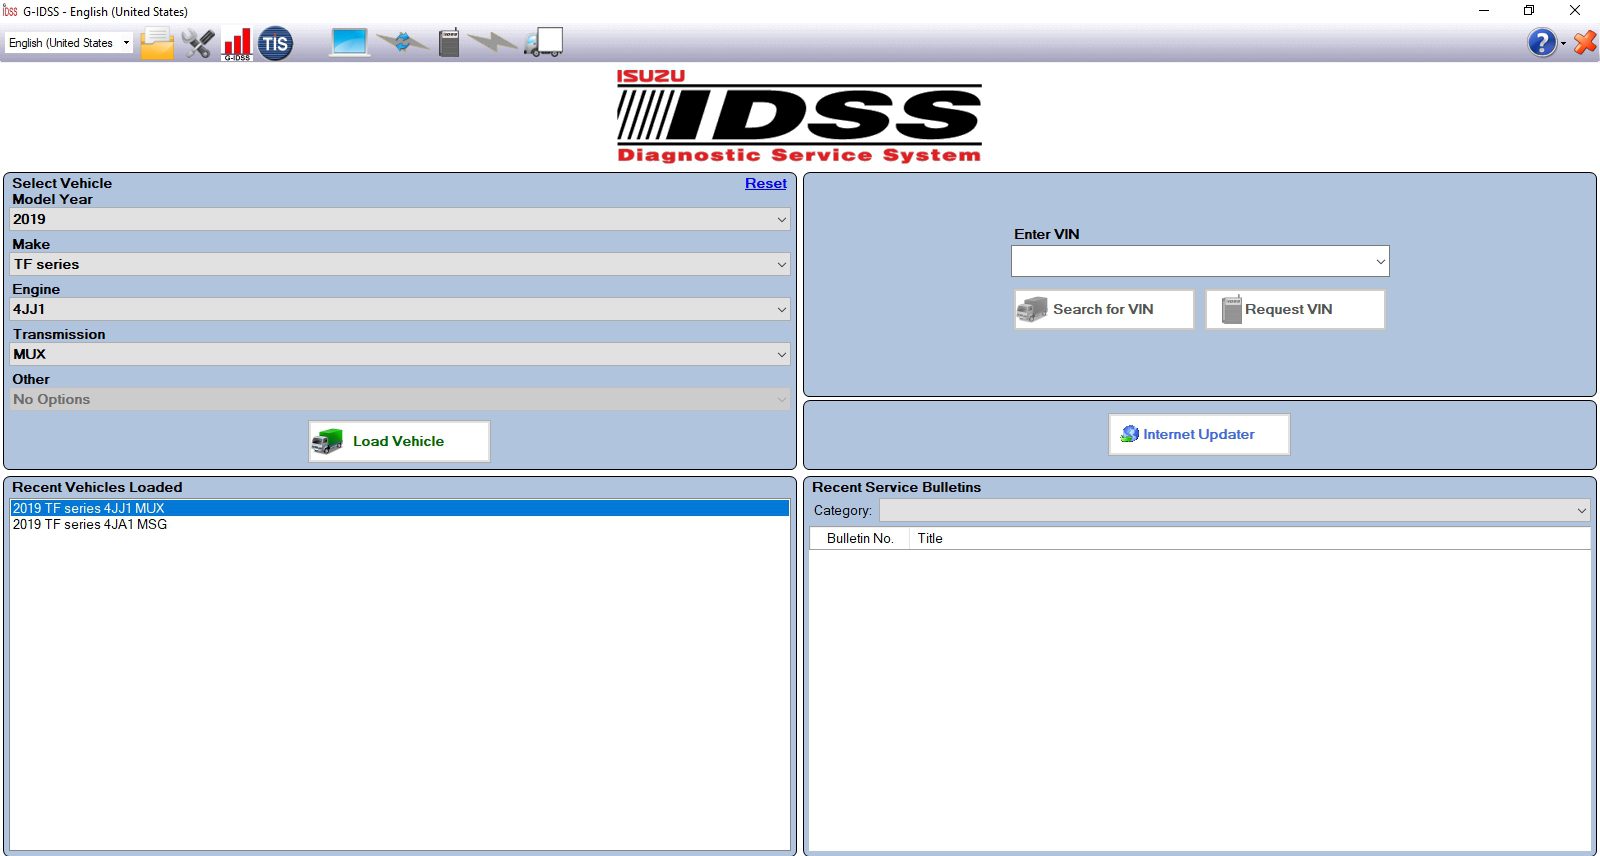Click the Load Vehicle button
This screenshot has width=1600, height=856.
(x=399, y=441)
